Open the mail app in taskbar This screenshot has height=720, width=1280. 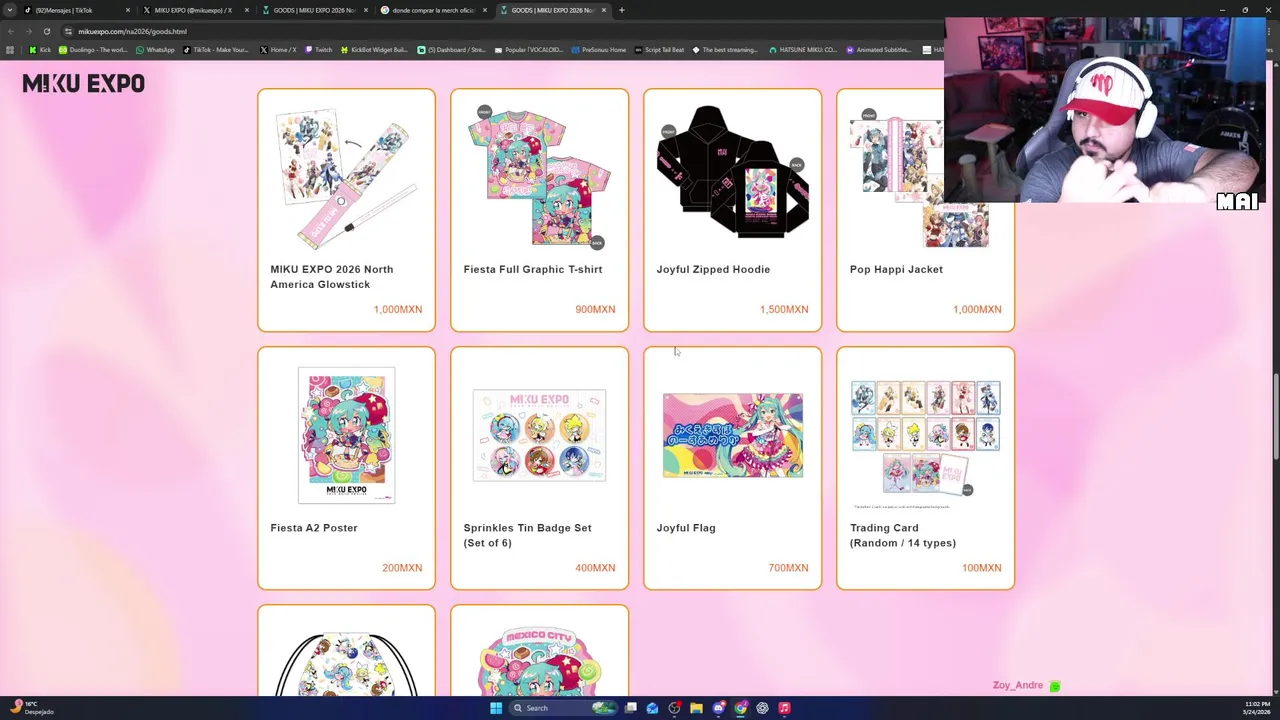[x=652, y=708]
